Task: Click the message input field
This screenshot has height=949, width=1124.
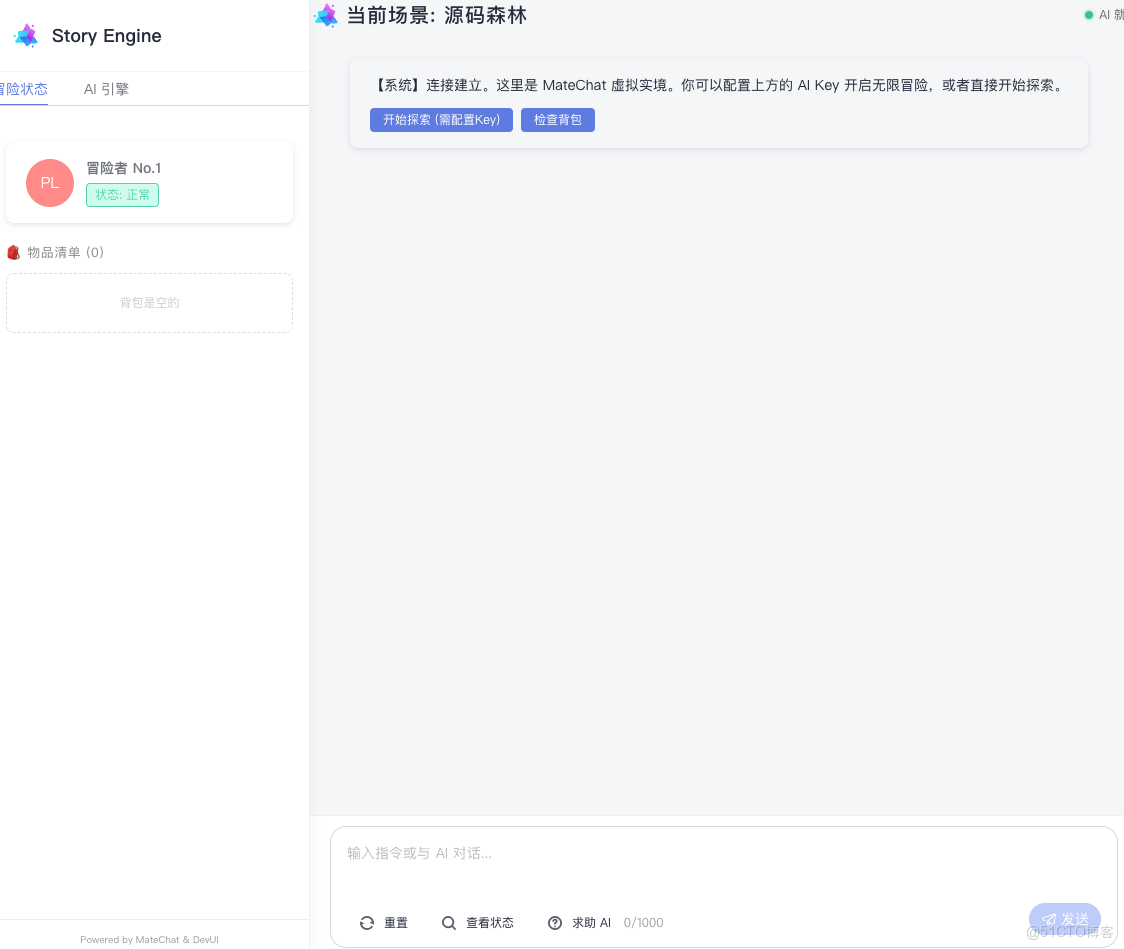Action: [x=700, y=853]
